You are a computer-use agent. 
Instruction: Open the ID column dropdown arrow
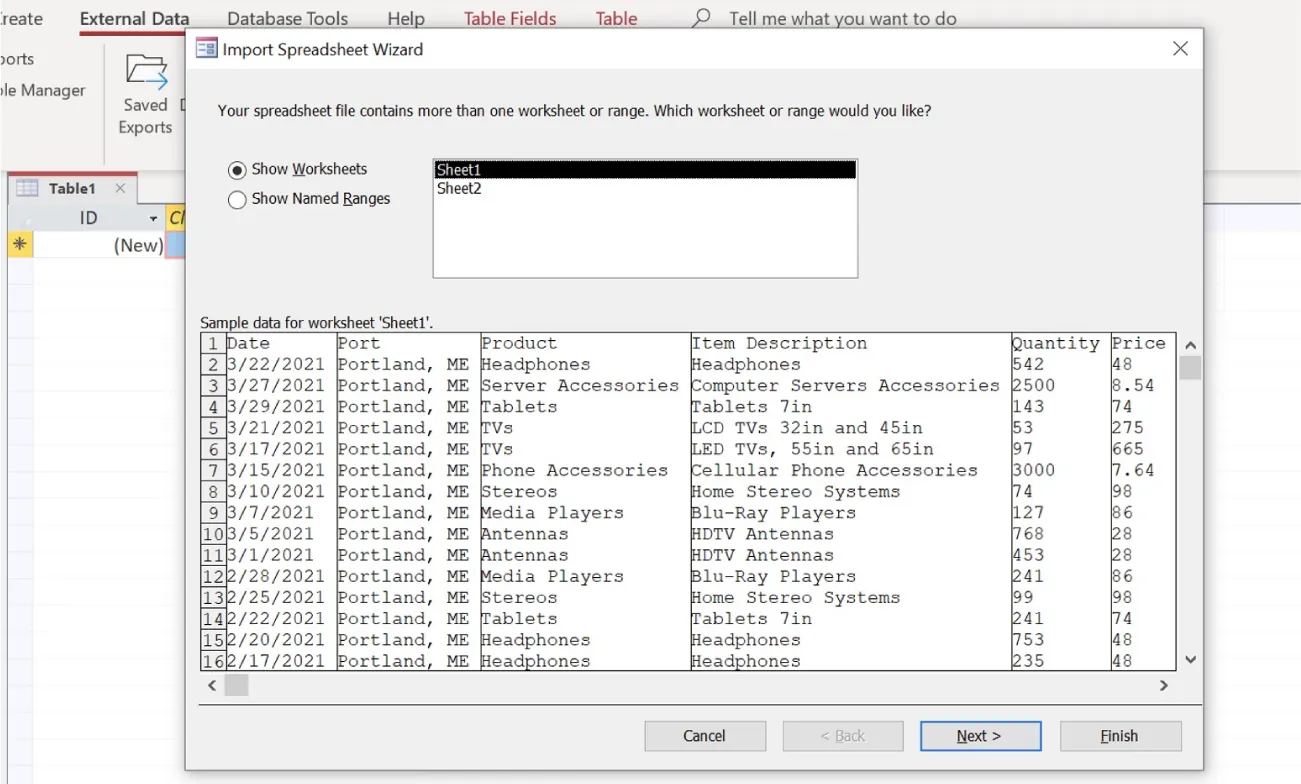[x=152, y=217]
